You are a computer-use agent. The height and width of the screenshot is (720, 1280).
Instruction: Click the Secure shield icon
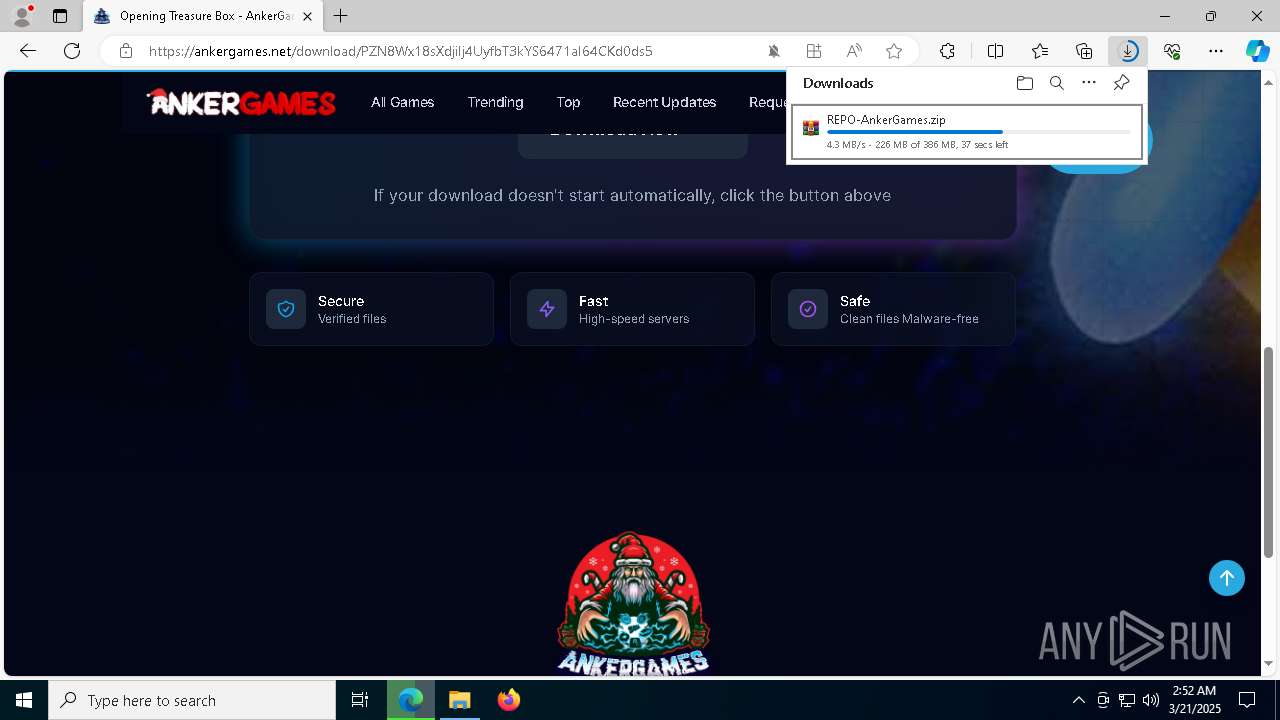click(x=286, y=310)
